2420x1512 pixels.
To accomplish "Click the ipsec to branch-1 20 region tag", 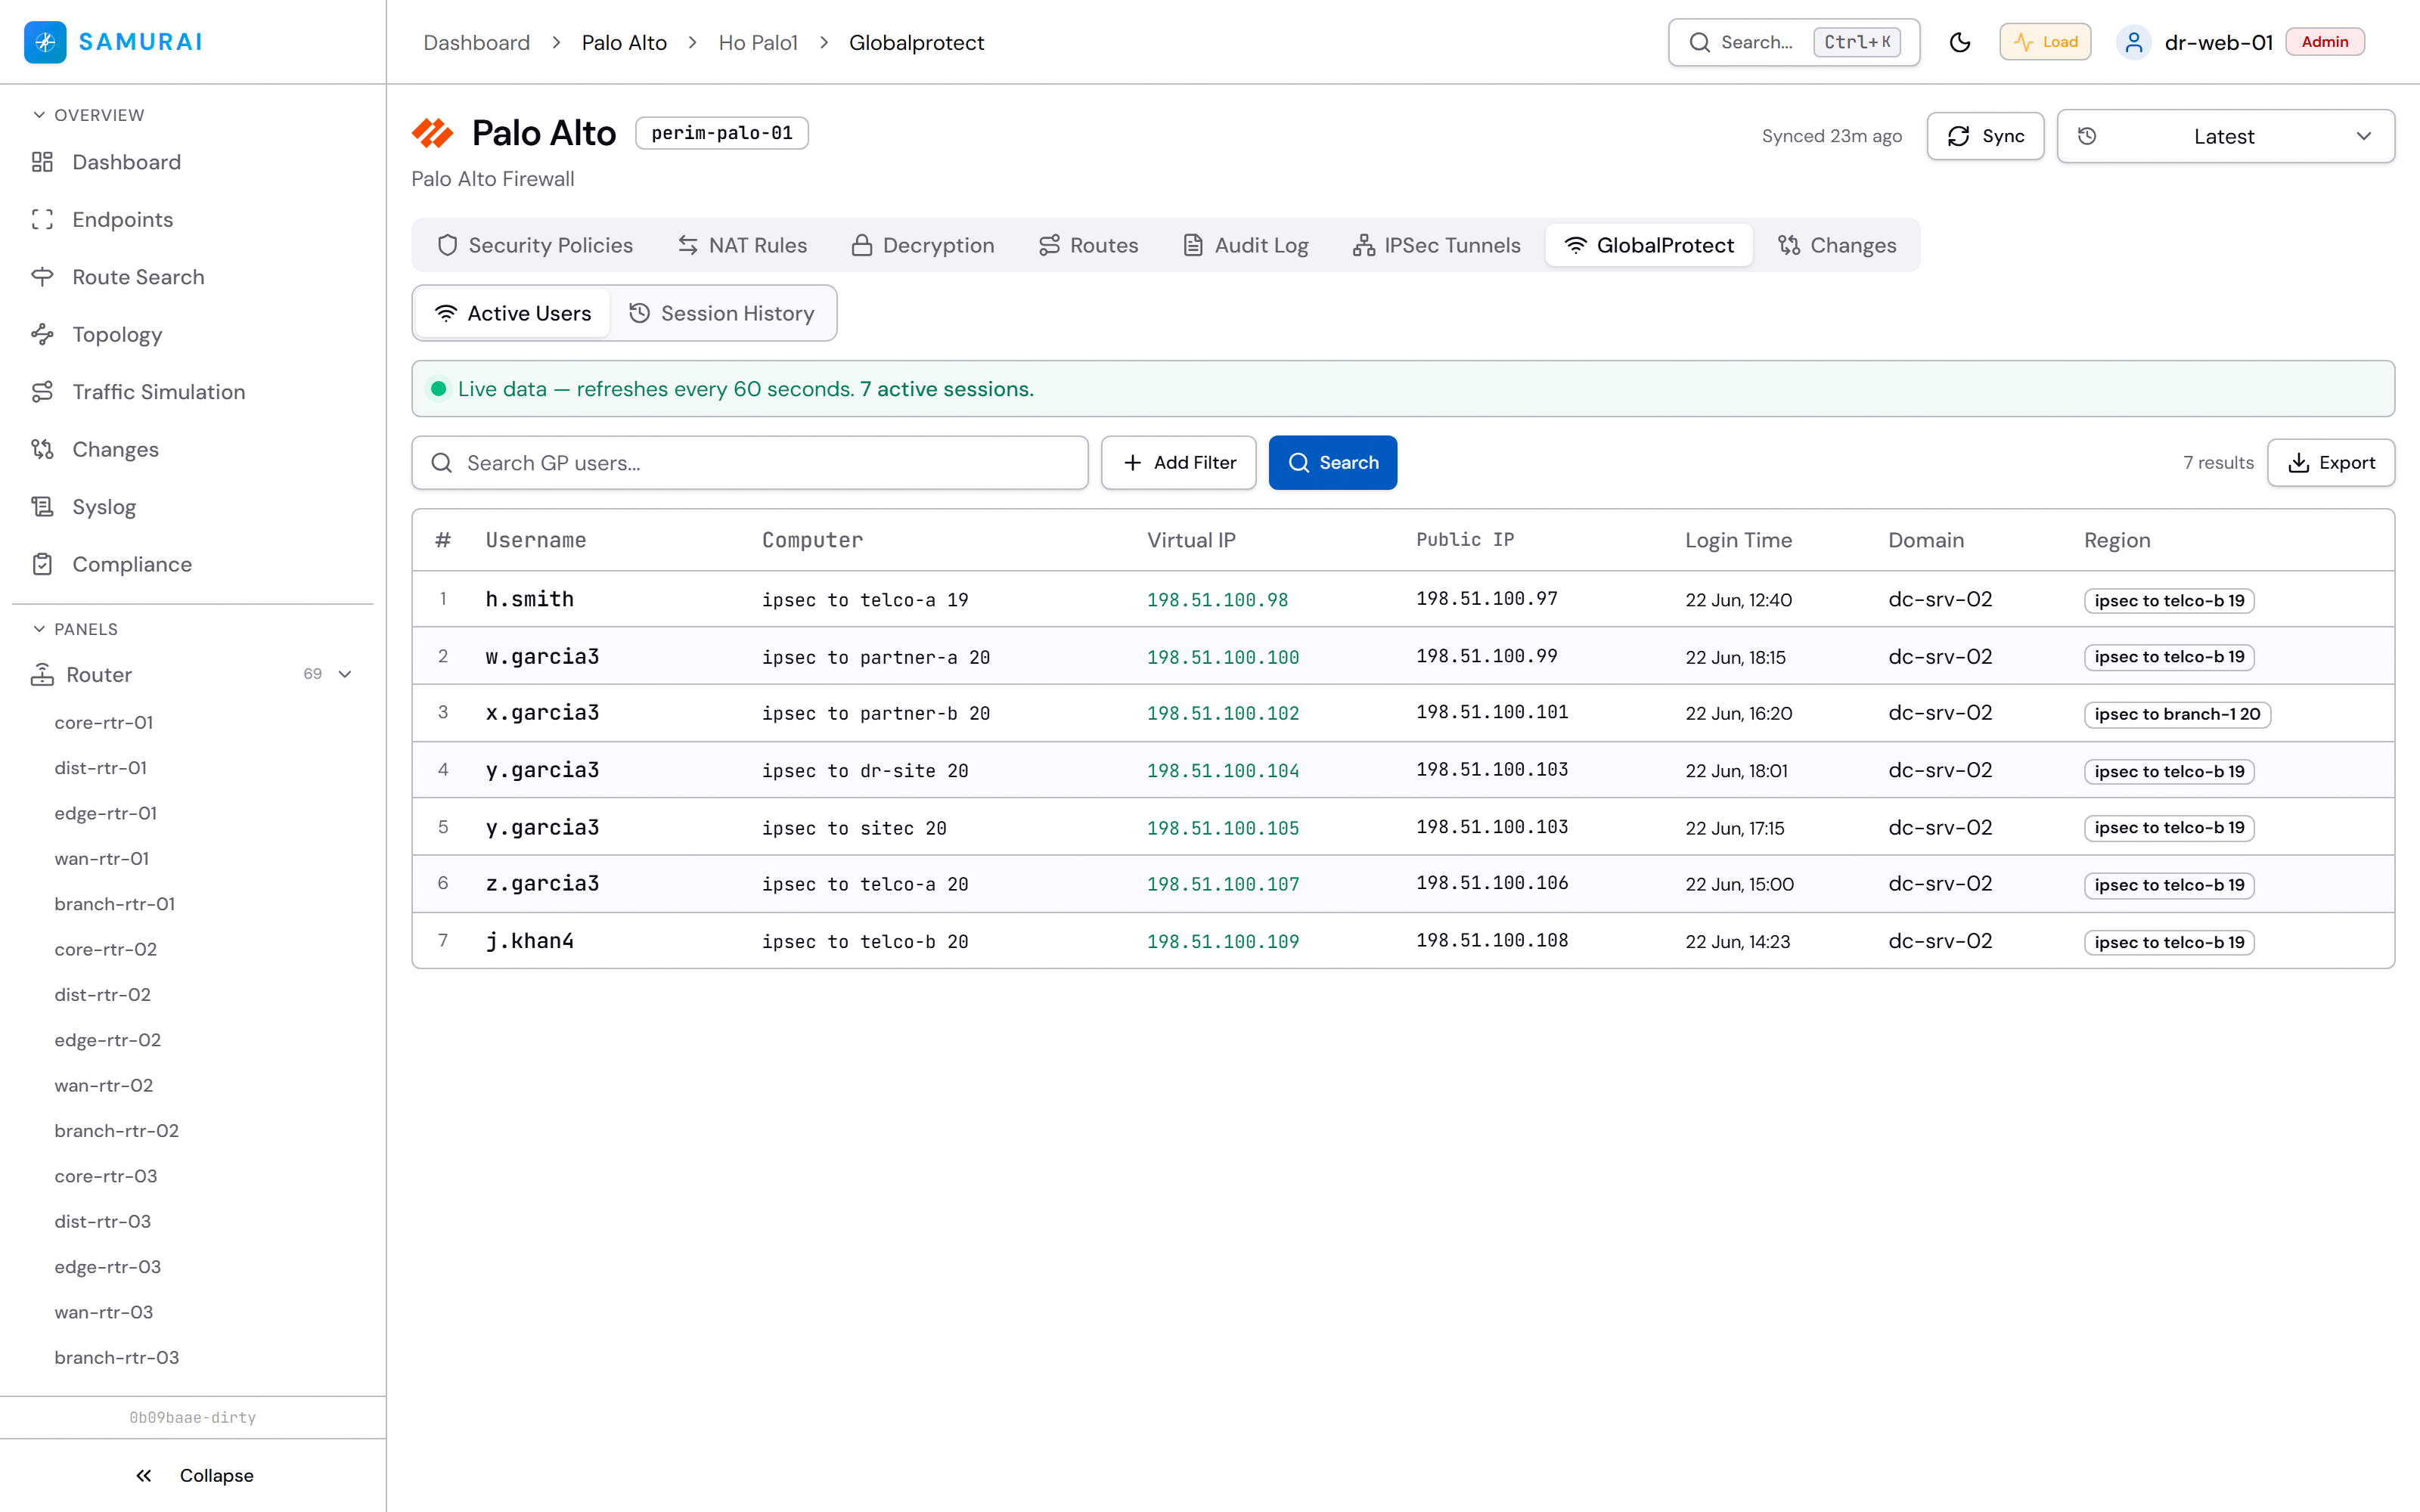I will (2177, 714).
